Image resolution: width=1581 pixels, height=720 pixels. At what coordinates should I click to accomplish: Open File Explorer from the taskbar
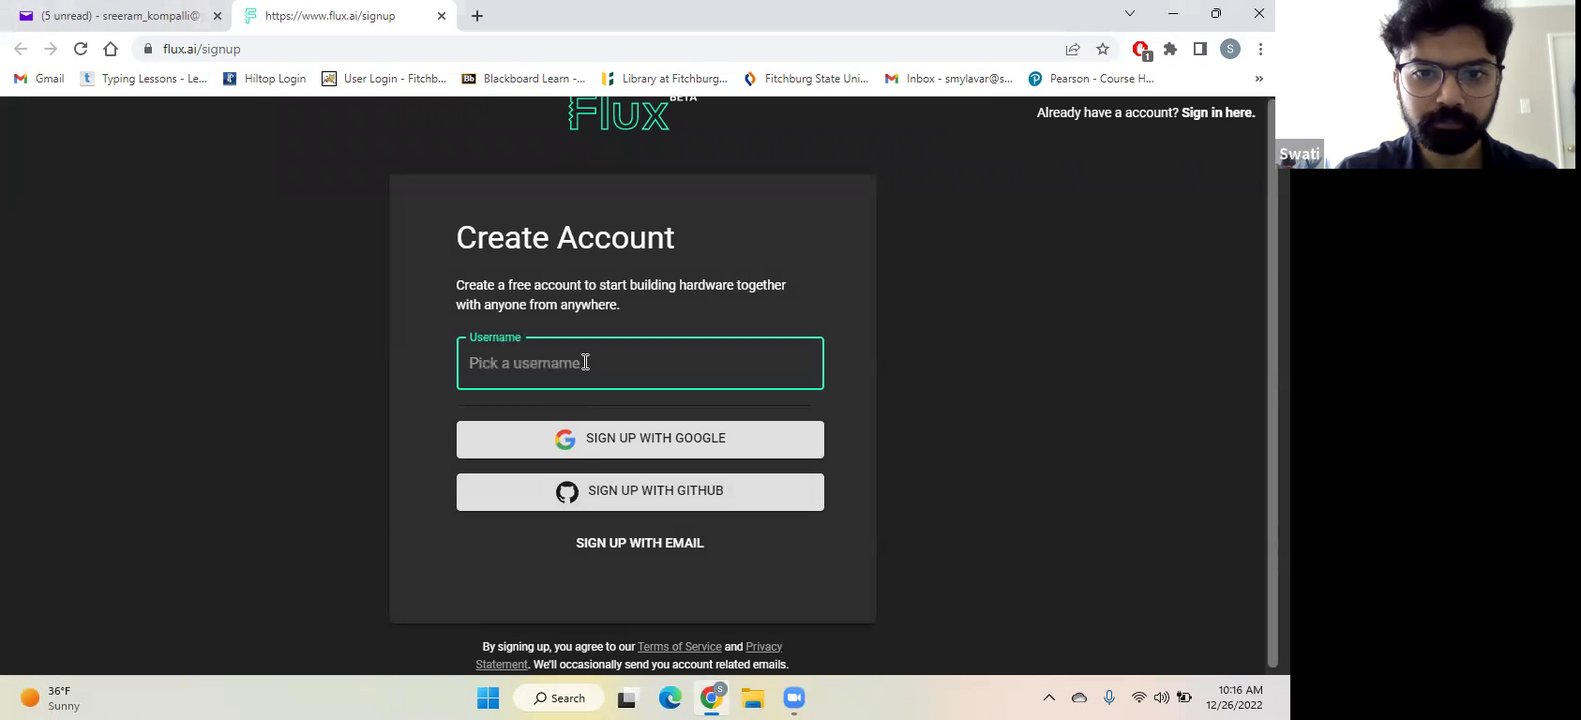coord(753,698)
